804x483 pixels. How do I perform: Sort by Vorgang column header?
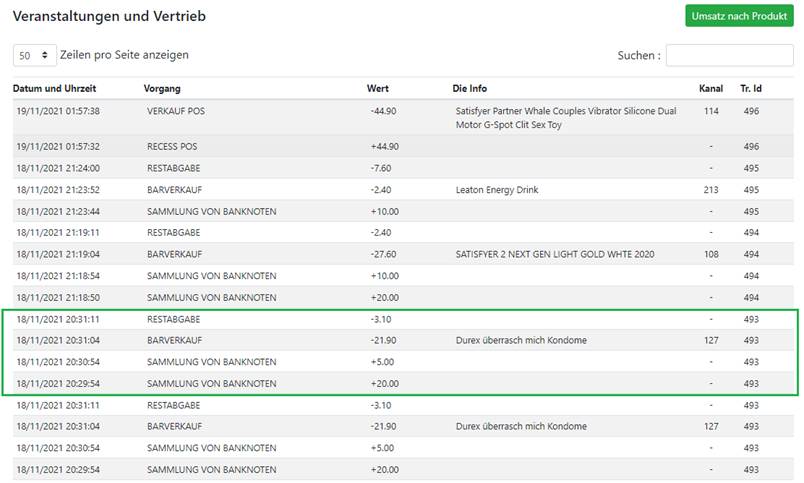coord(162,88)
